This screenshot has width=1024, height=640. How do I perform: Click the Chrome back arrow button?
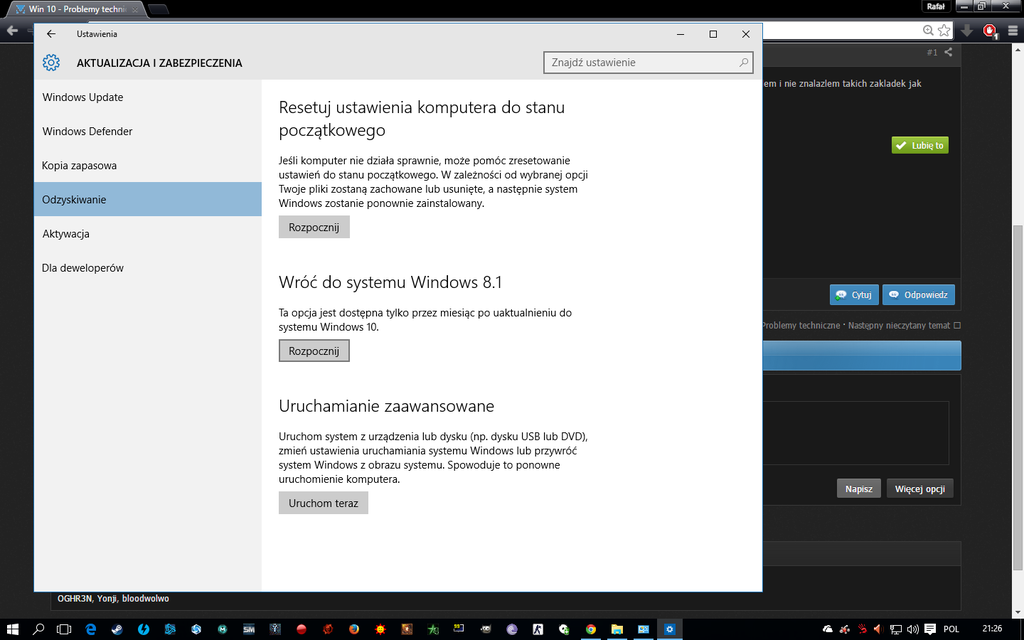[x=12, y=31]
